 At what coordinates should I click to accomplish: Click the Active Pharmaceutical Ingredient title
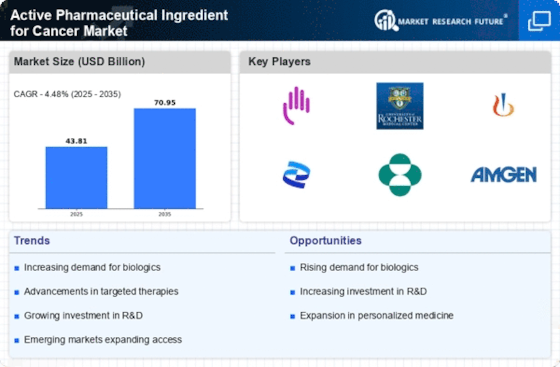pyautogui.click(x=119, y=23)
